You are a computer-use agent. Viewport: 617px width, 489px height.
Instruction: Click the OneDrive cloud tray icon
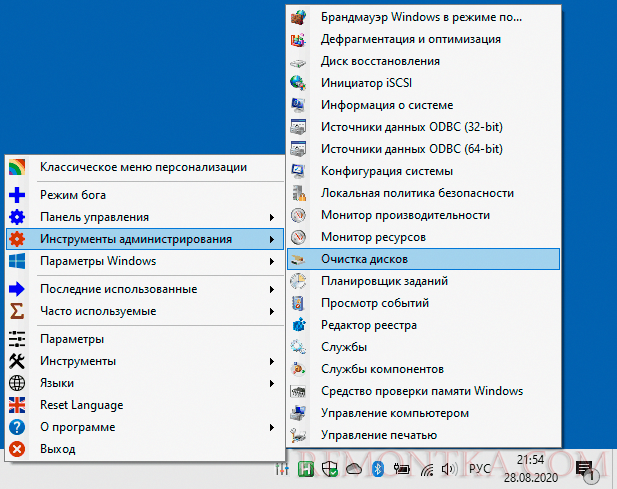pos(354,469)
